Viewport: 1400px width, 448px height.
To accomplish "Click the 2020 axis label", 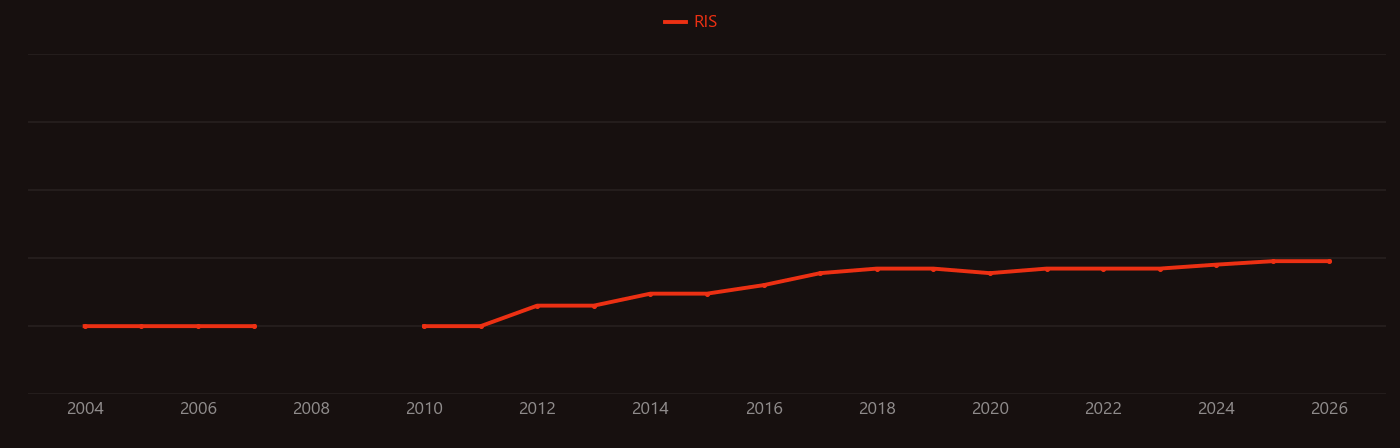I will click(990, 409).
